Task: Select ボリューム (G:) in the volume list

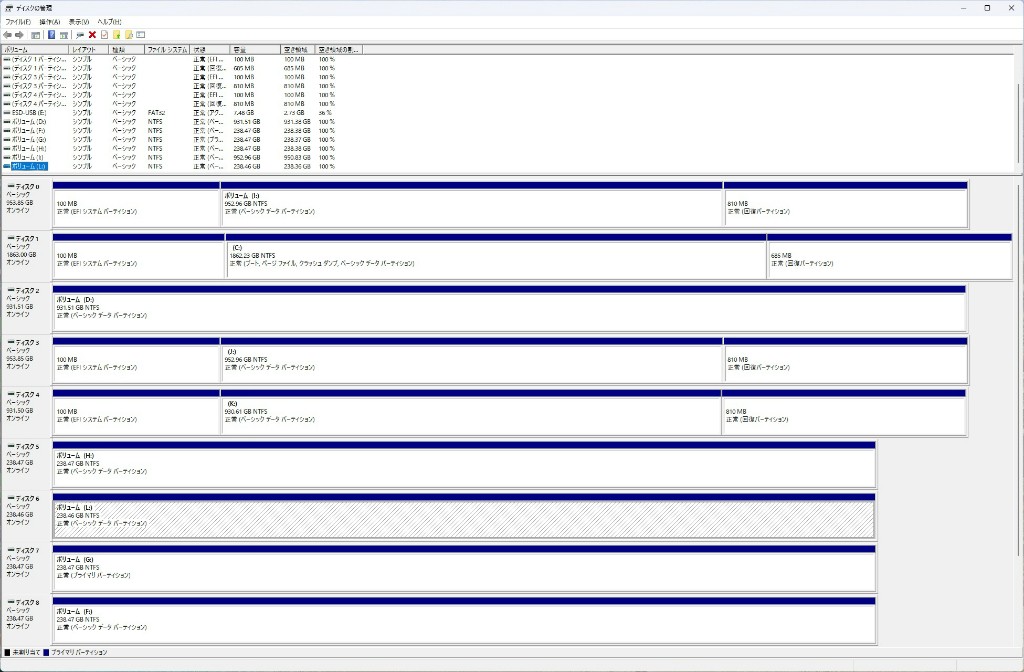Action: coord(170,140)
